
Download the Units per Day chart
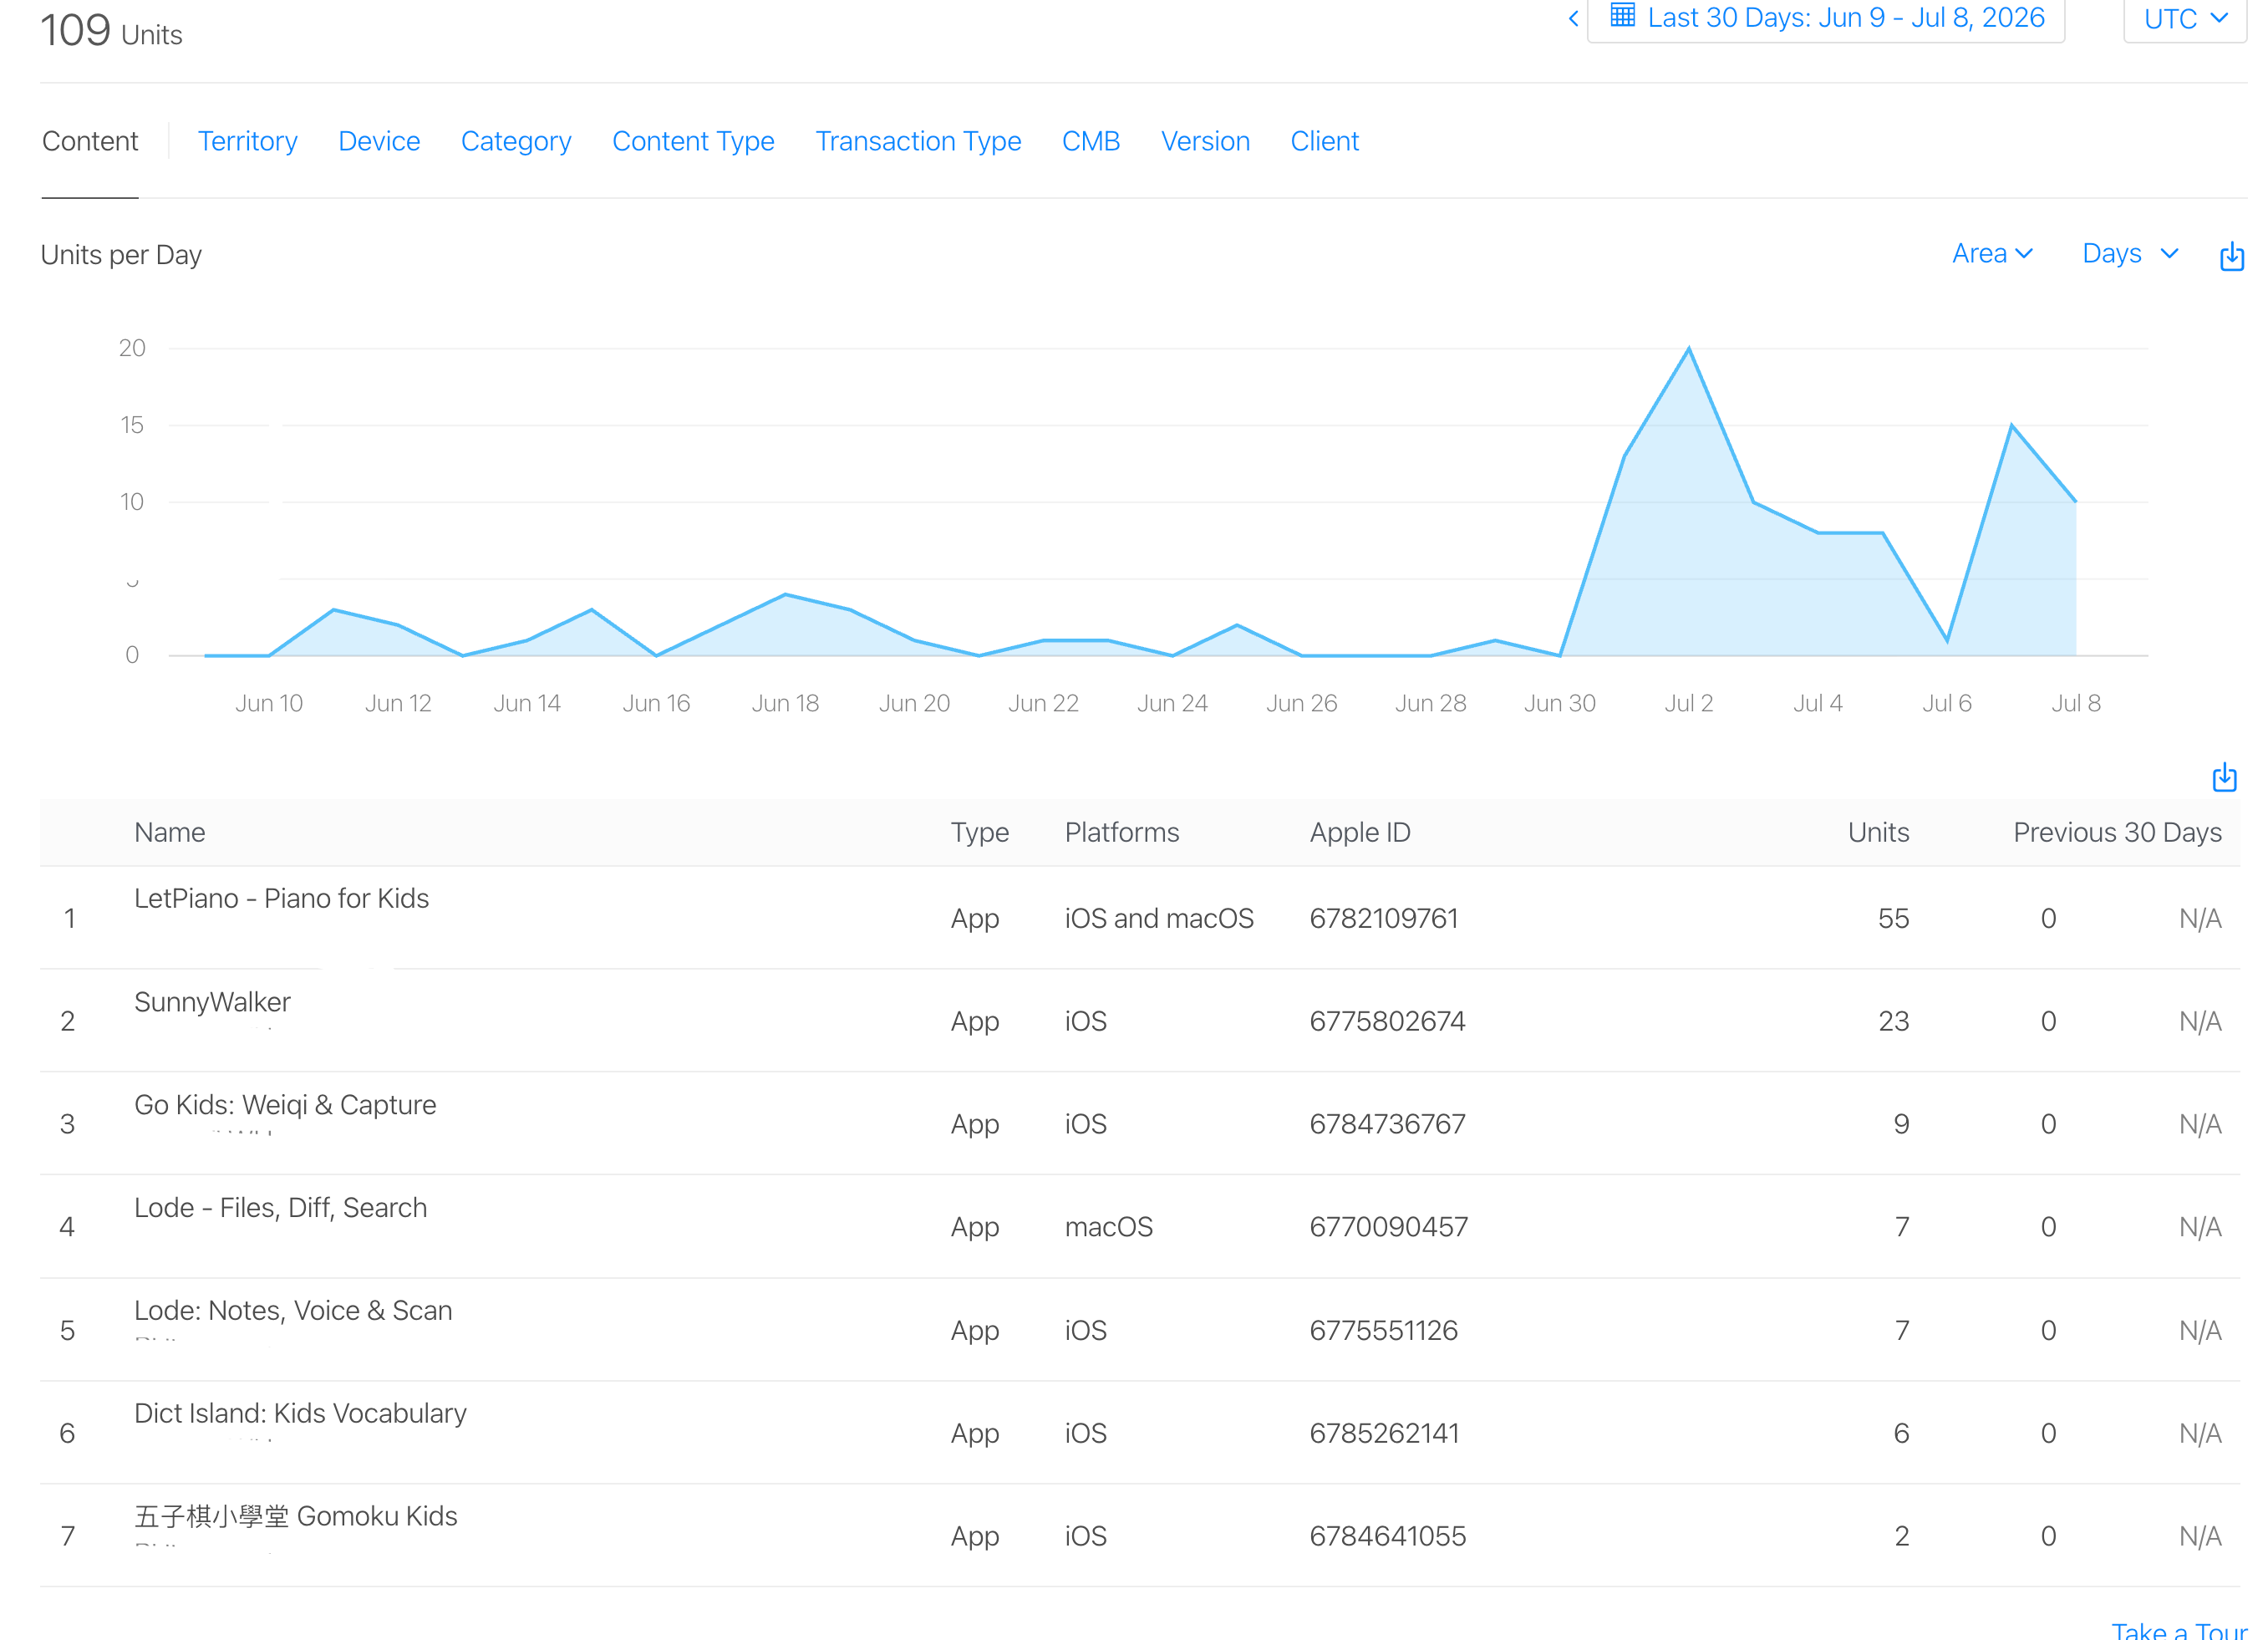coord(2231,256)
